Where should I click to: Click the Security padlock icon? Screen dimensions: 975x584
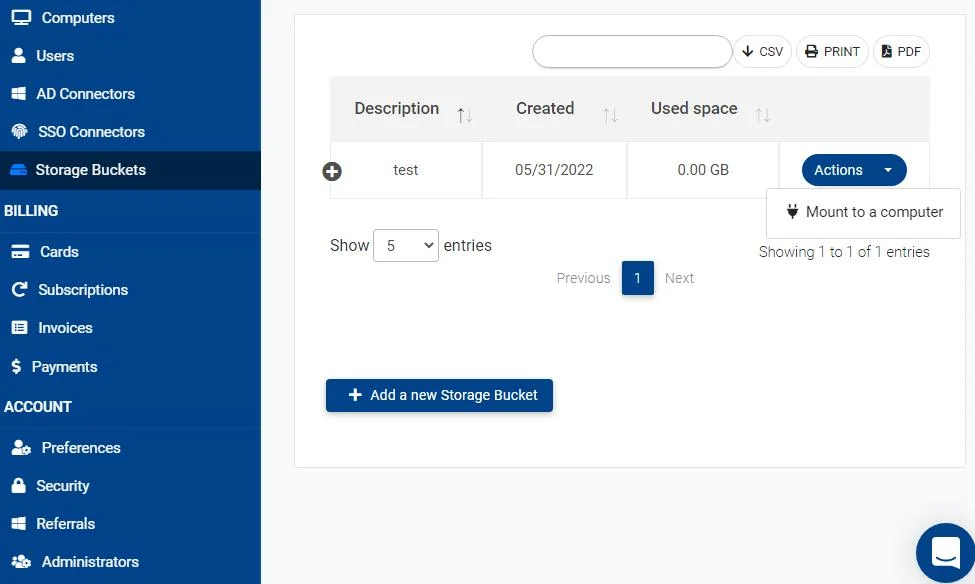(19, 485)
